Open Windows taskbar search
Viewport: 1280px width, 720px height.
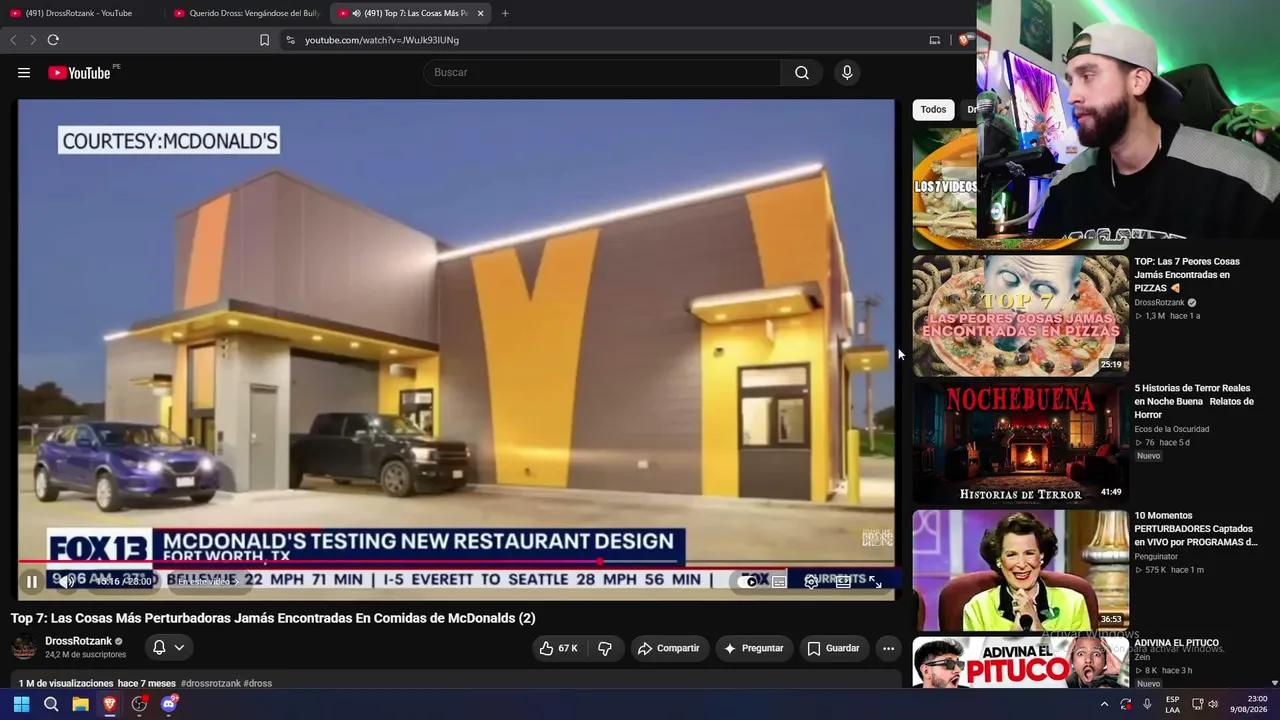point(51,704)
